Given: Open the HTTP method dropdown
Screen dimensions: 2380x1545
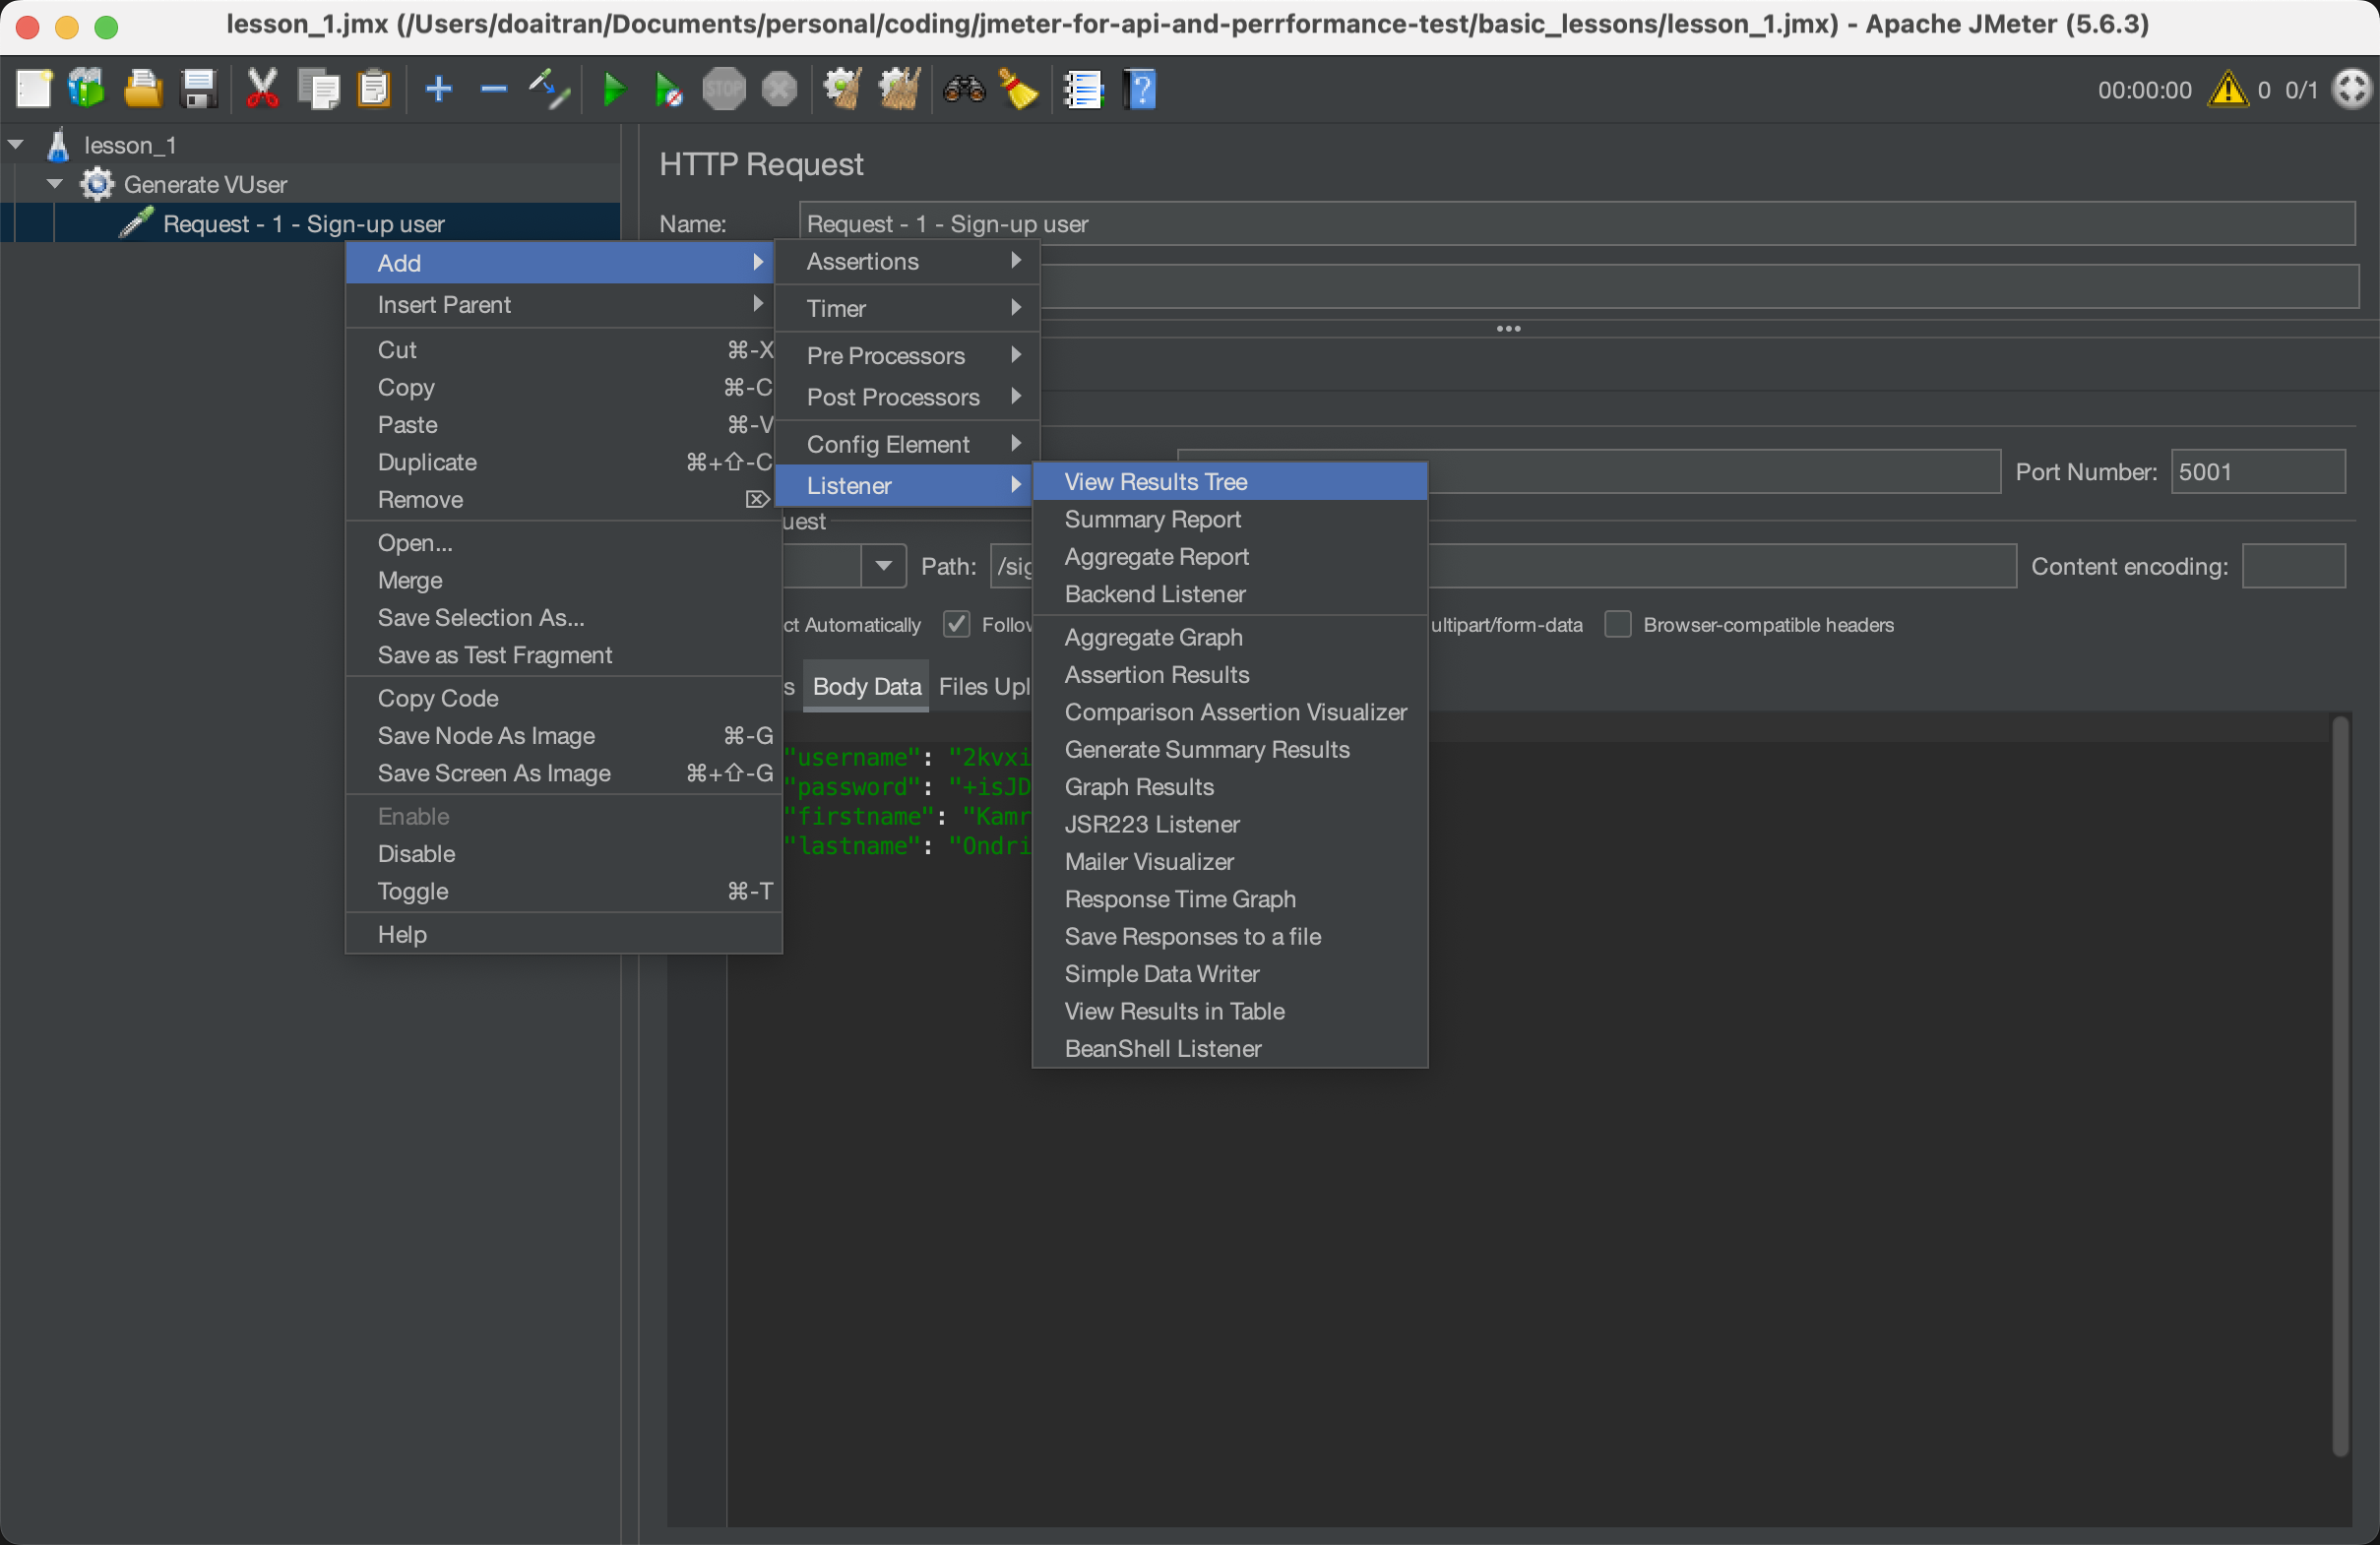Looking at the screenshot, I should click(x=883, y=566).
